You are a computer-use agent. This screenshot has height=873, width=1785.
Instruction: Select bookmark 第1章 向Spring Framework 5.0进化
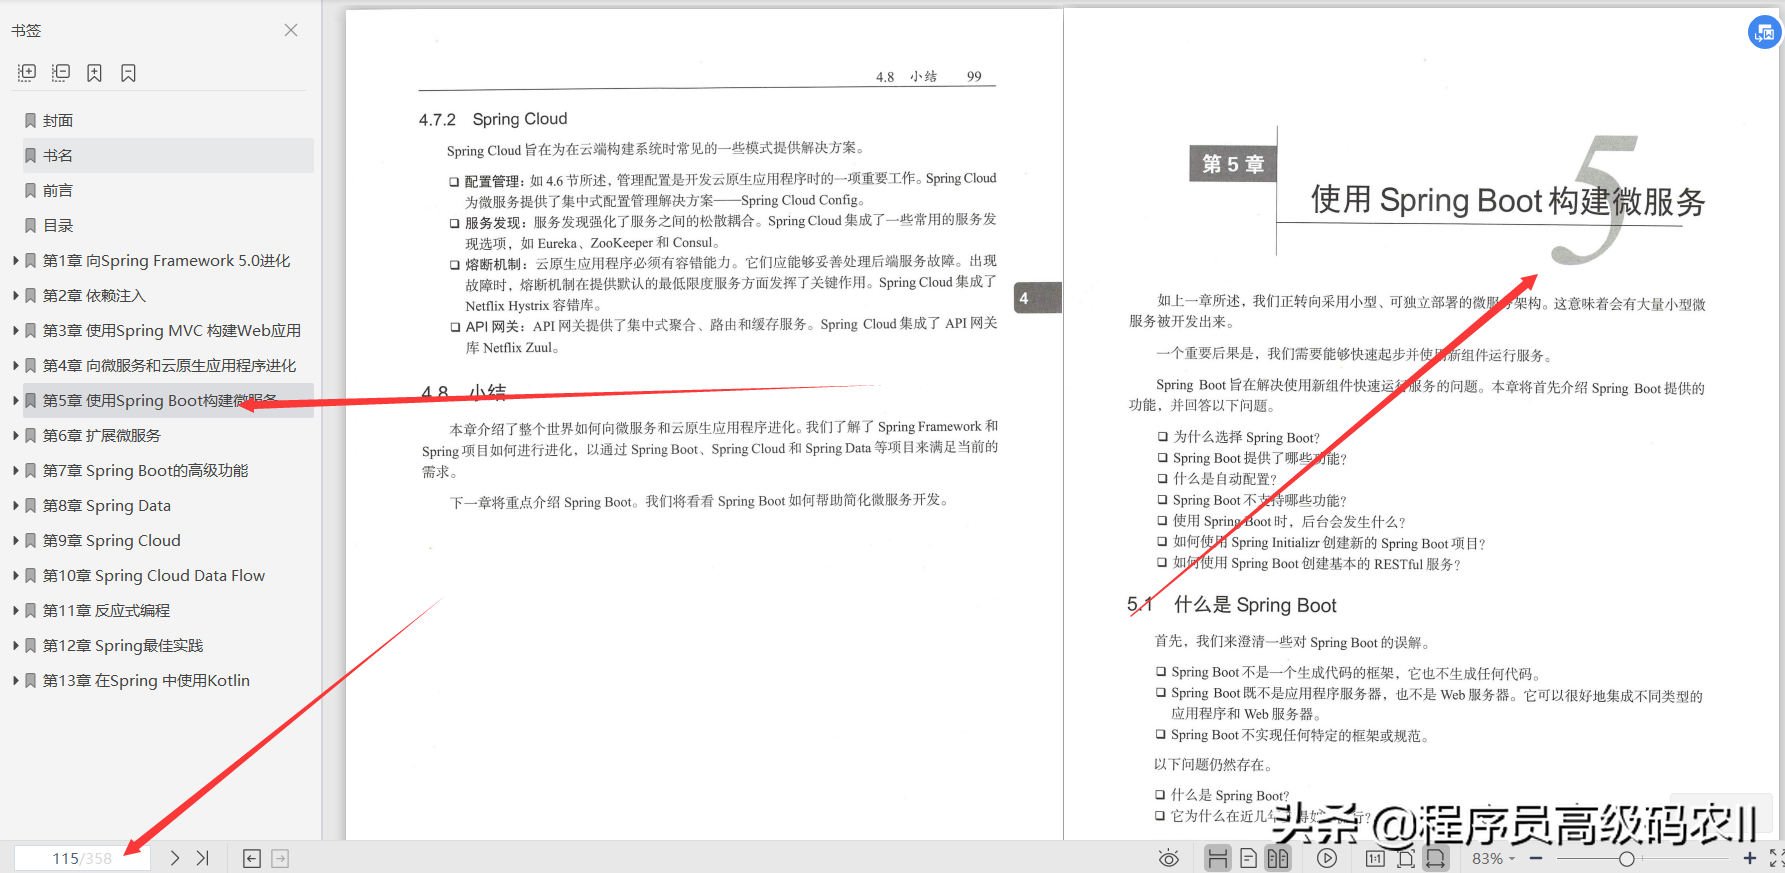tap(166, 260)
